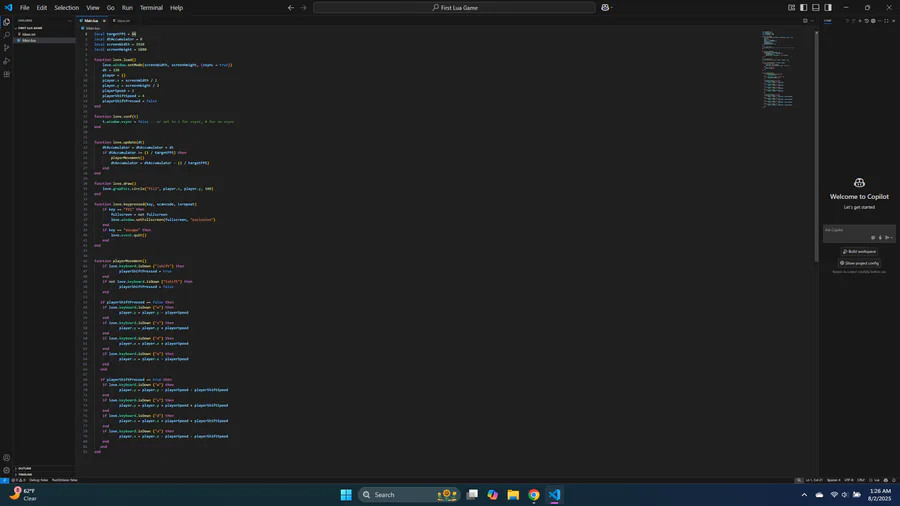This screenshot has height=506, width=900.
Task: Send the Copilot chat message
Action: (x=887, y=238)
